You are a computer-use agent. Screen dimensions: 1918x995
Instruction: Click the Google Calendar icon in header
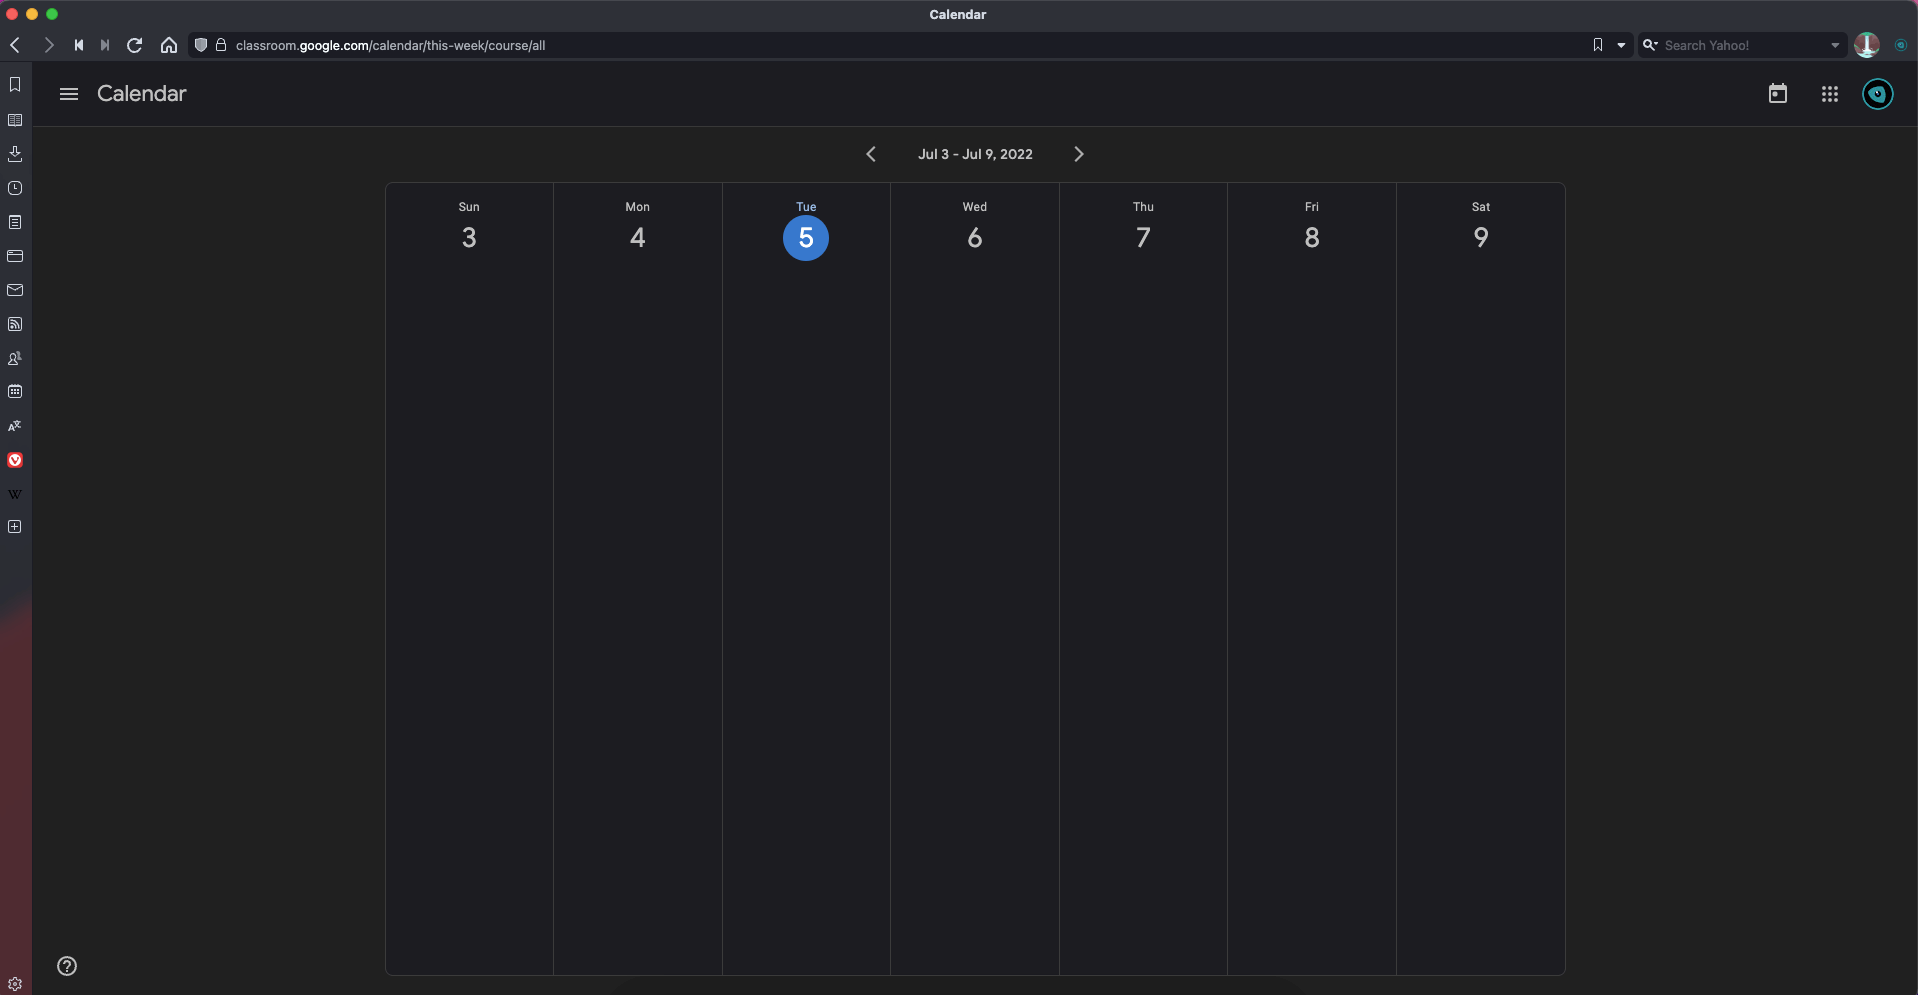tap(1778, 94)
